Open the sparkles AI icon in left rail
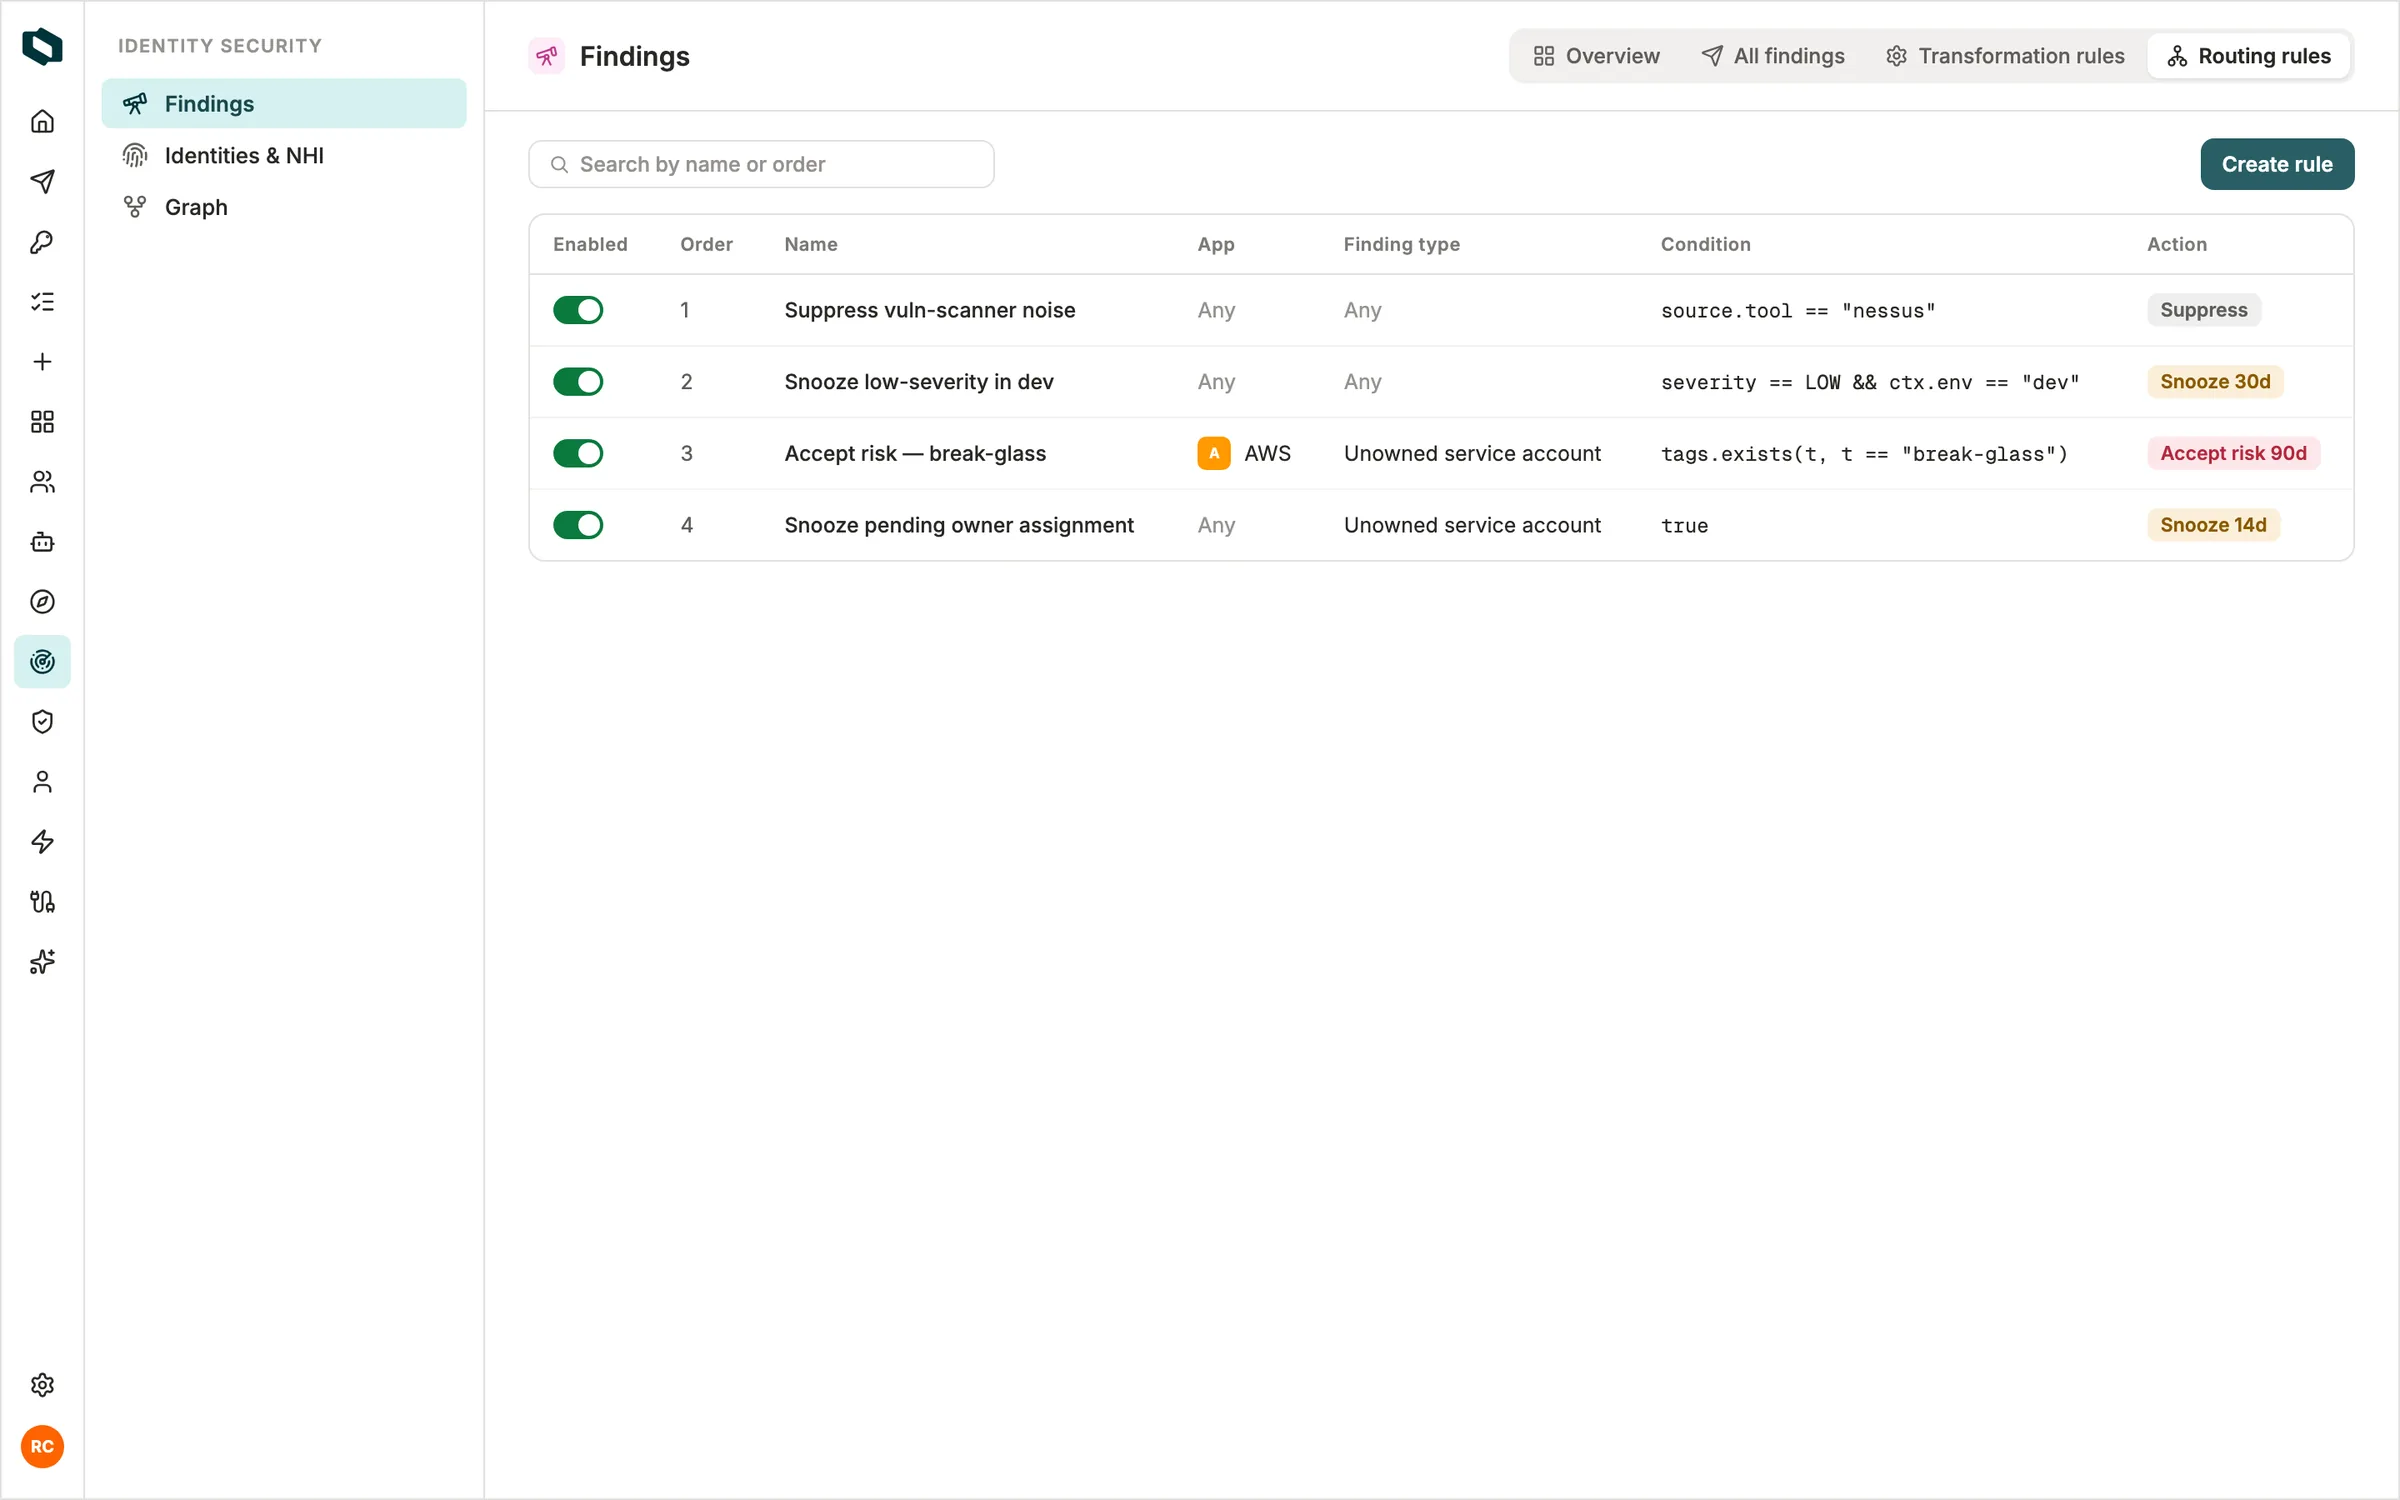Viewport: 2400px width, 1500px height. click(x=42, y=962)
